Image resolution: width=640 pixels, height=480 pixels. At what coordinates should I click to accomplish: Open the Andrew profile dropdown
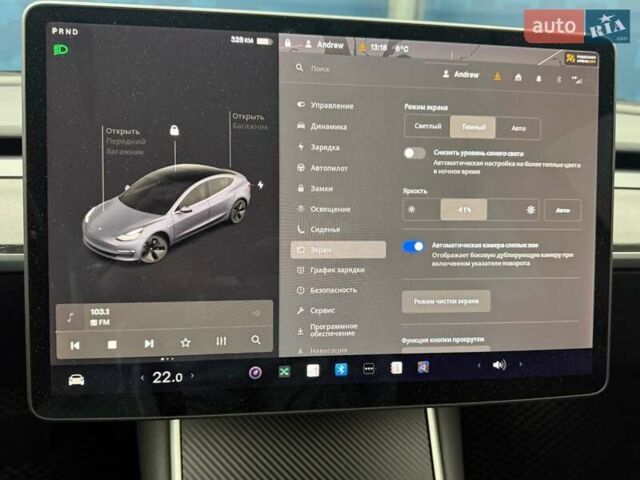point(461,74)
